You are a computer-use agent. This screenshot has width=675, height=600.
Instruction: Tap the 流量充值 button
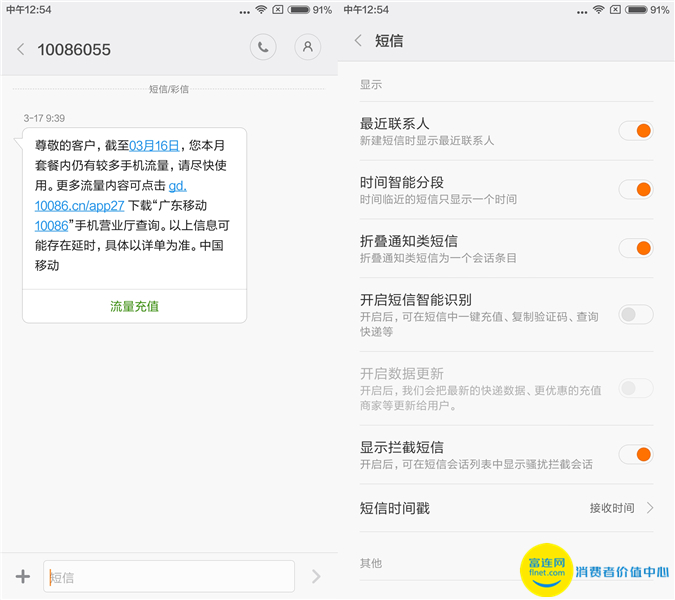click(x=134, y=306)
